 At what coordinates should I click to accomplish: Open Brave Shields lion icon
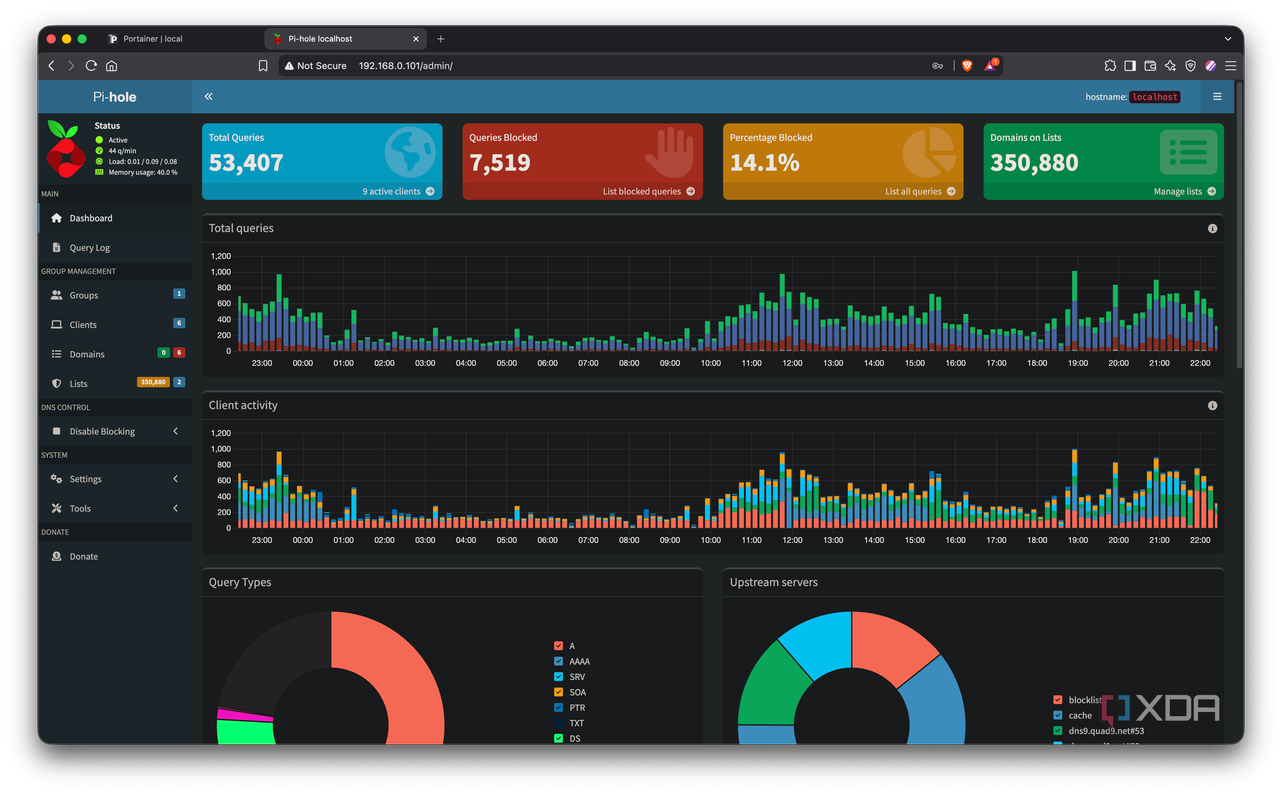(x=967, y=66)
